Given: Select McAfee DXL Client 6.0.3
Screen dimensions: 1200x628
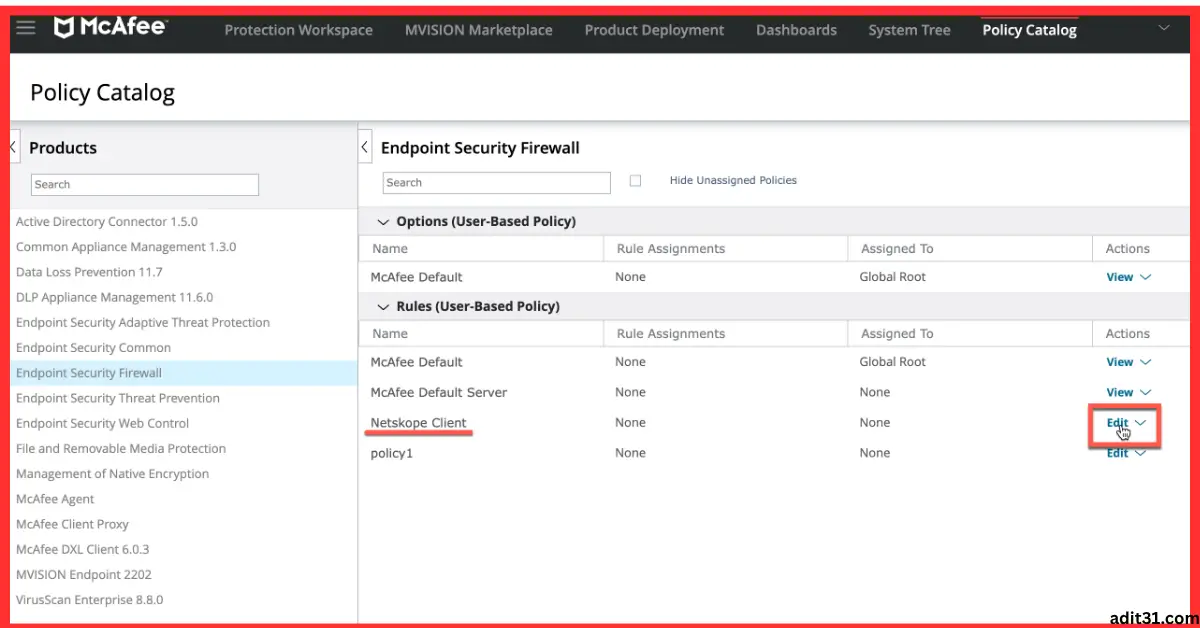Looking at the screenshot, I should tap(82, 549).
